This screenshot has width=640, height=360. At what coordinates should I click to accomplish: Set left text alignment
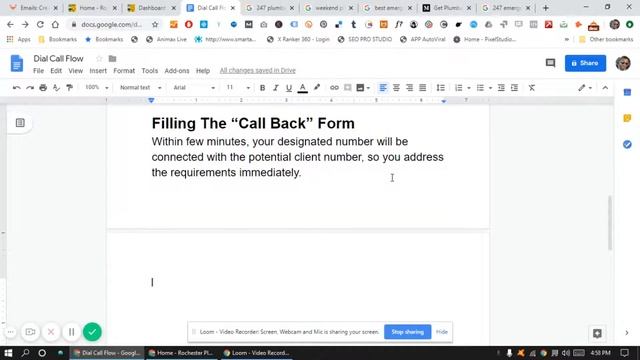[383, 88]
